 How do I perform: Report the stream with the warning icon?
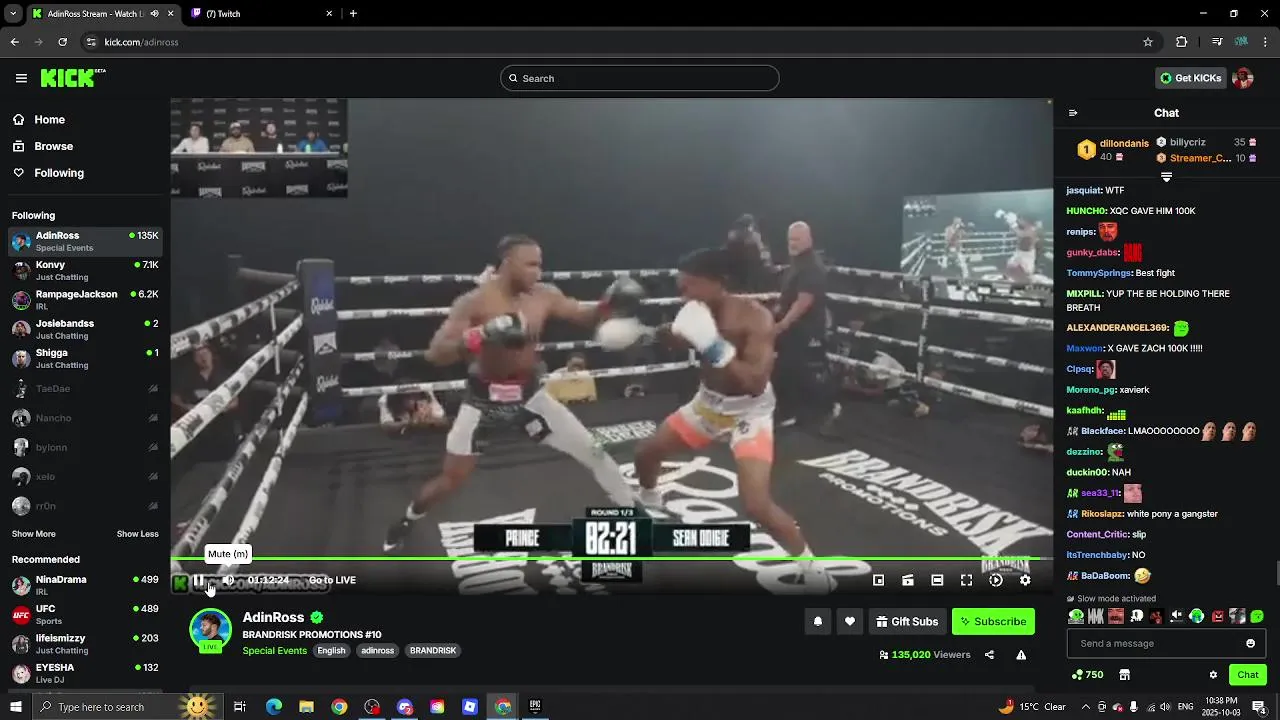click(1021, 655)
